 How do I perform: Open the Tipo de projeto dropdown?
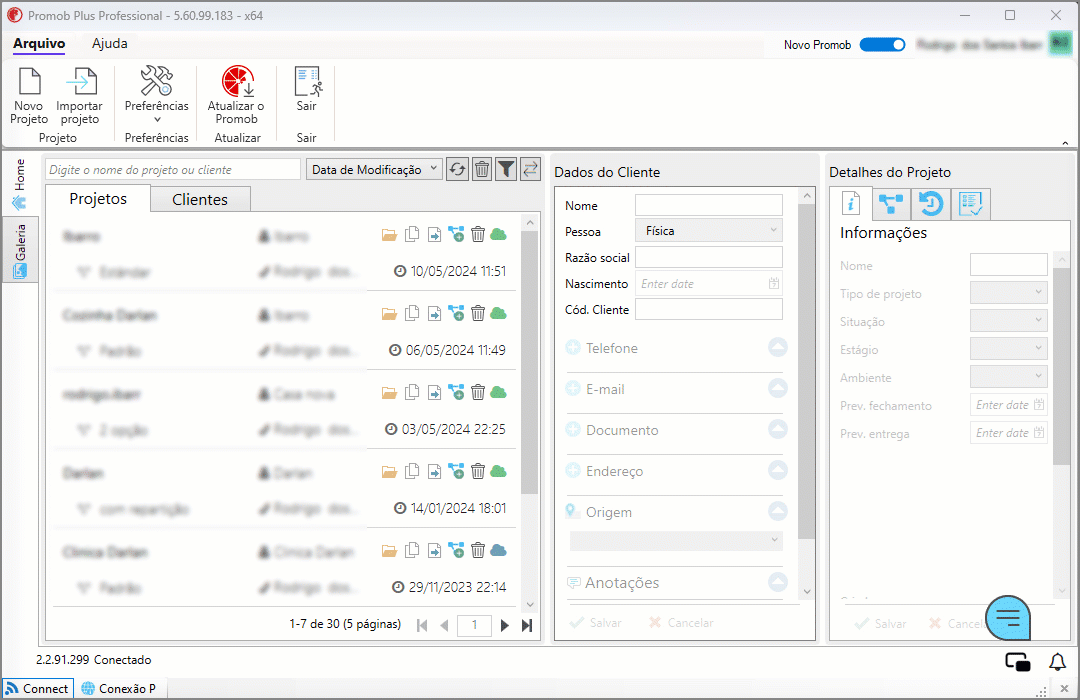point(1008,293)
